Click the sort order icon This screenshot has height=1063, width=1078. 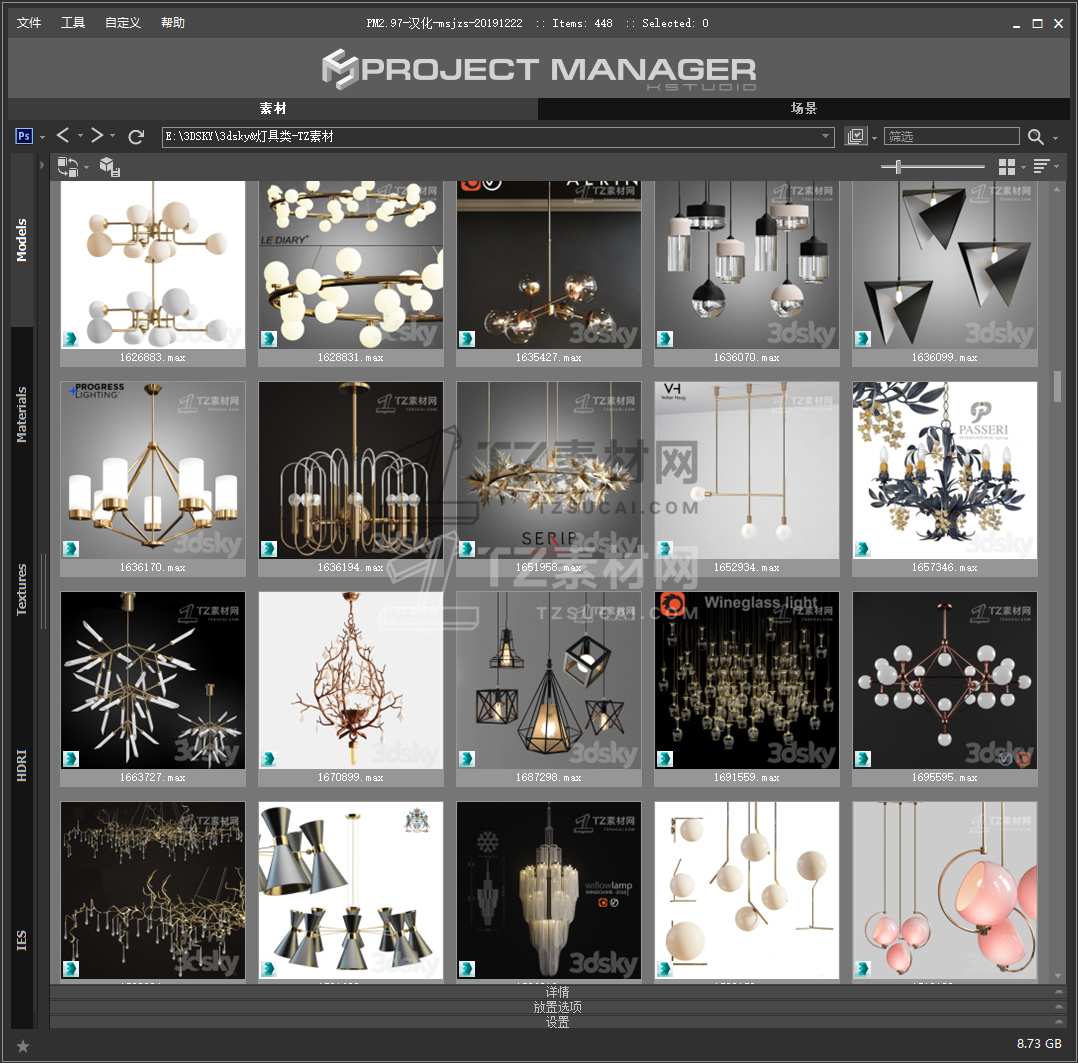(1041, 166)
